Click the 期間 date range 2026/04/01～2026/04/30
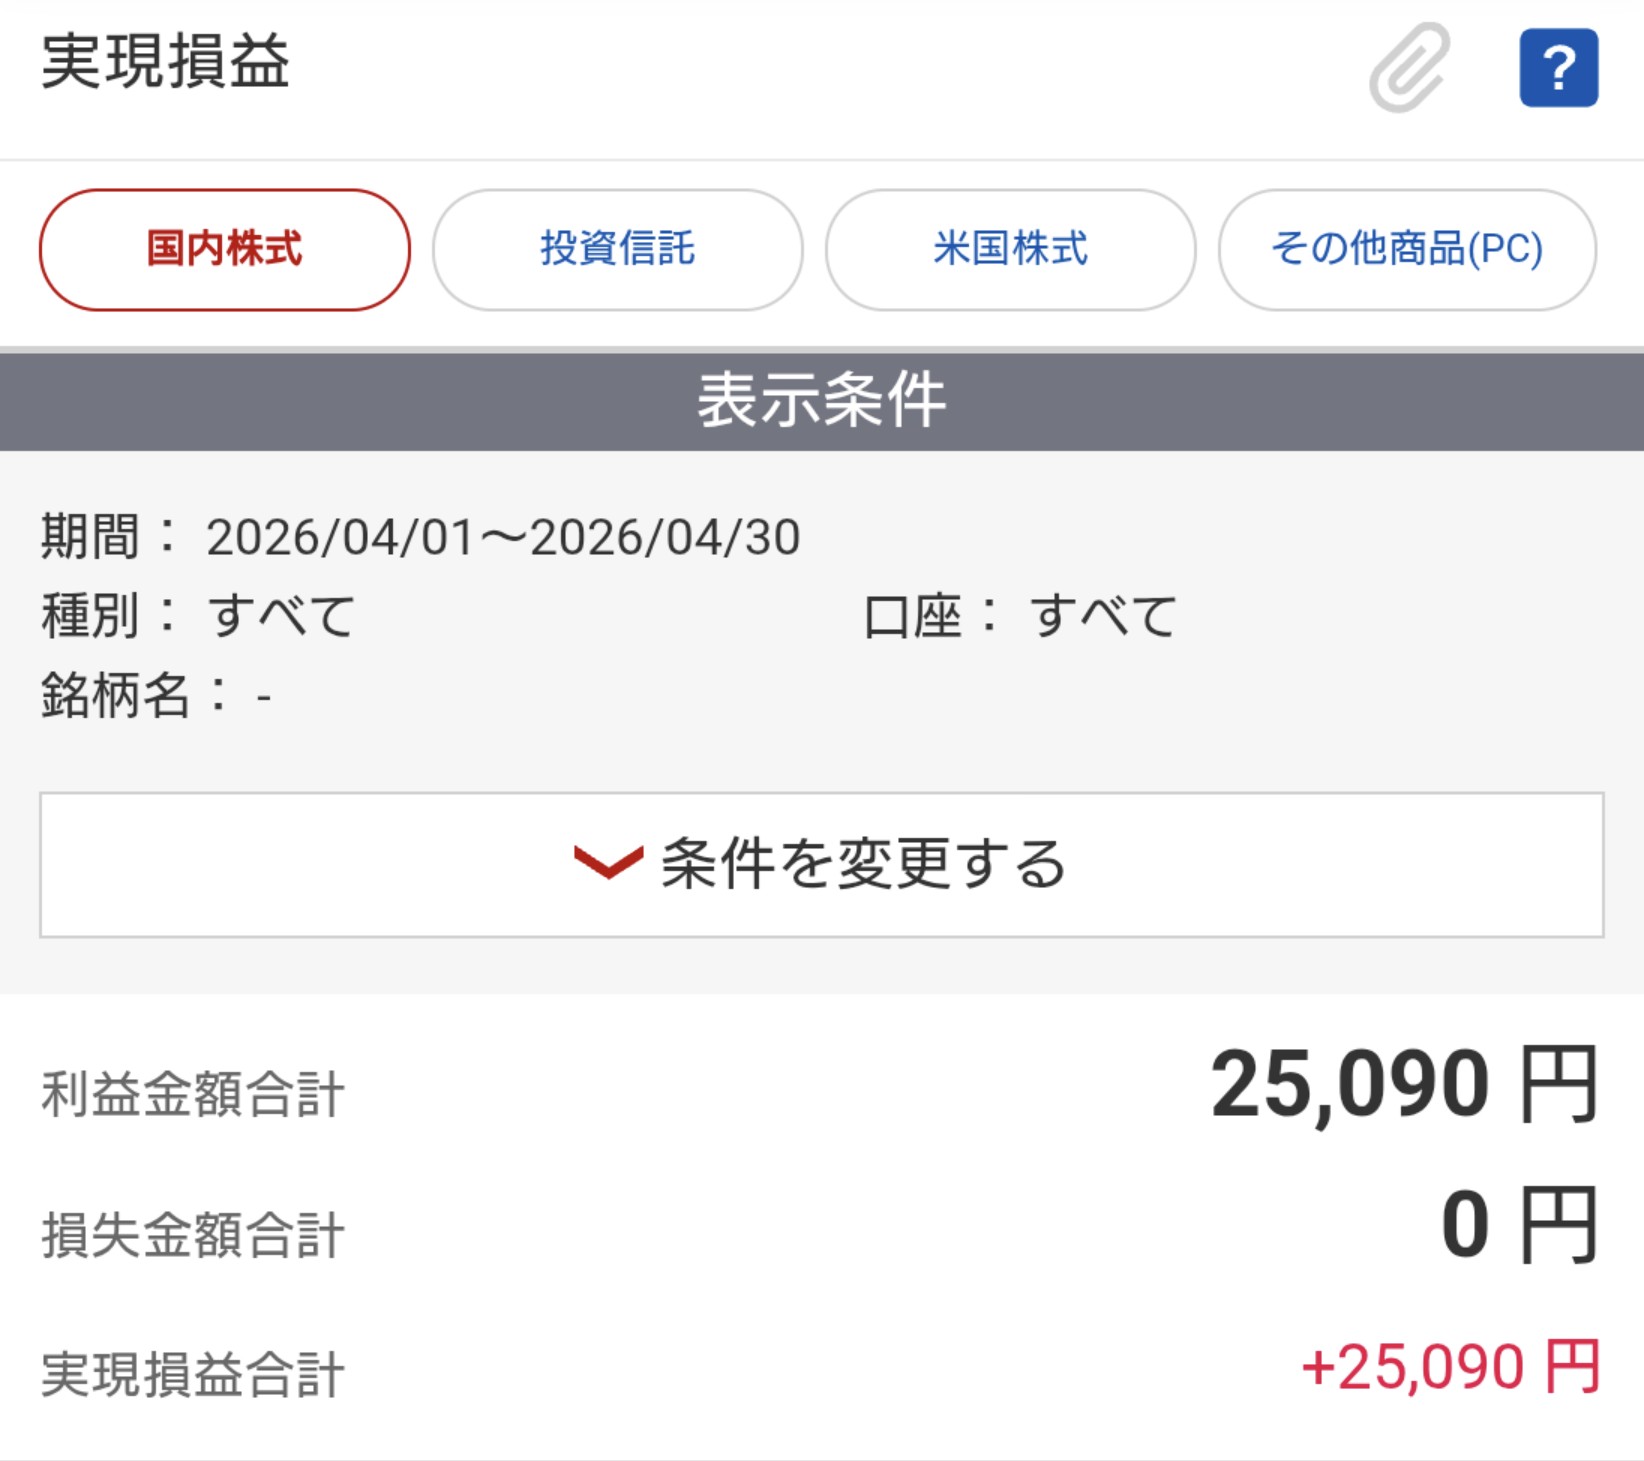The width and height of the screenshot is (1644, 1461). 503,538
